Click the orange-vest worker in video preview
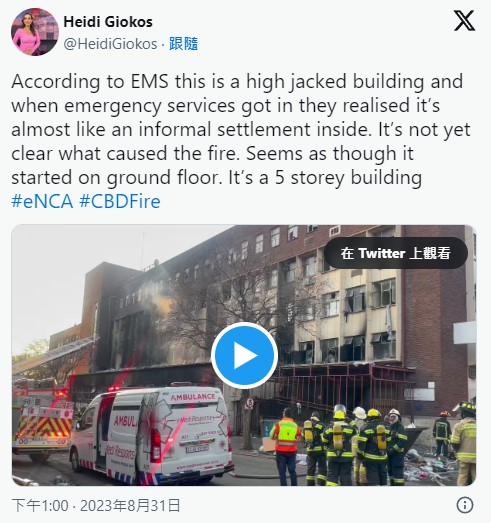Screen dimensions: 491x523 [286, 446]
